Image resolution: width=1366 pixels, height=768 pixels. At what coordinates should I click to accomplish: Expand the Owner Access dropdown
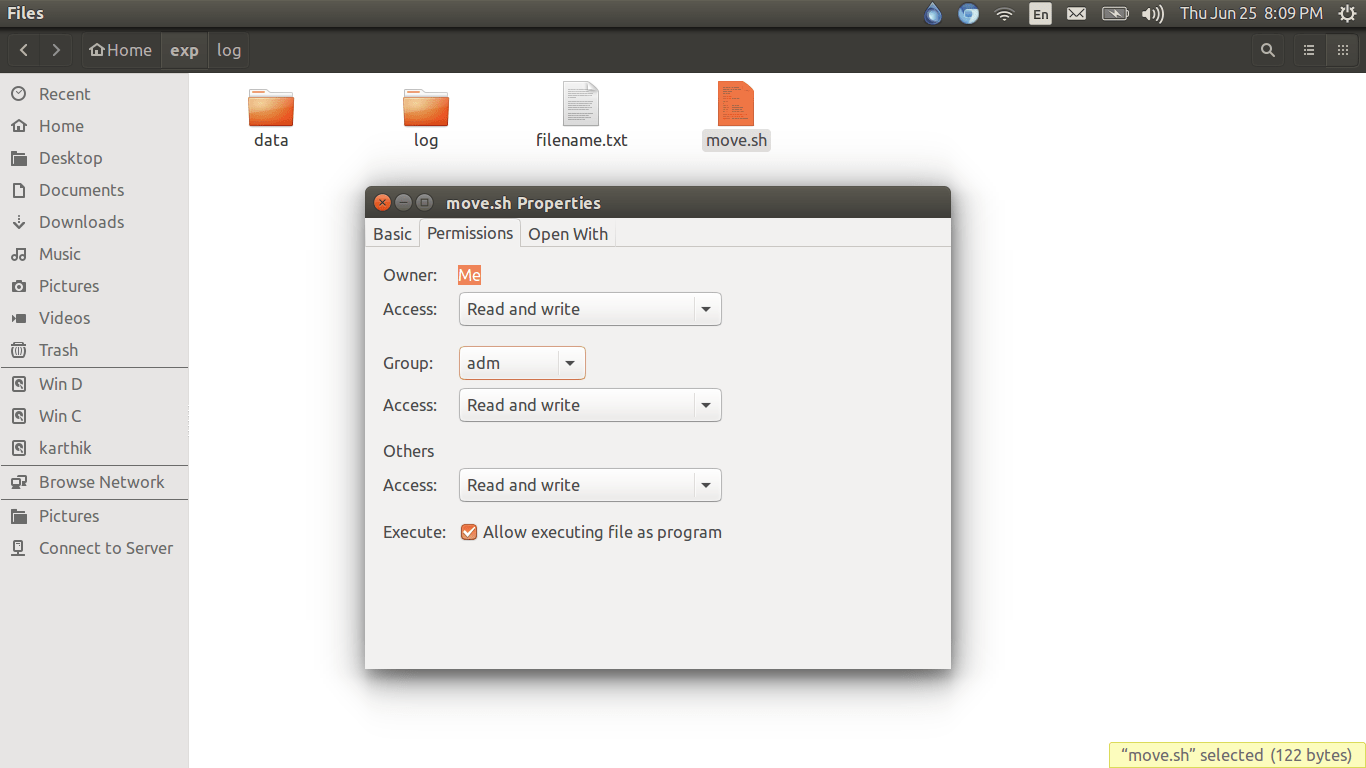tap(590, 309)
